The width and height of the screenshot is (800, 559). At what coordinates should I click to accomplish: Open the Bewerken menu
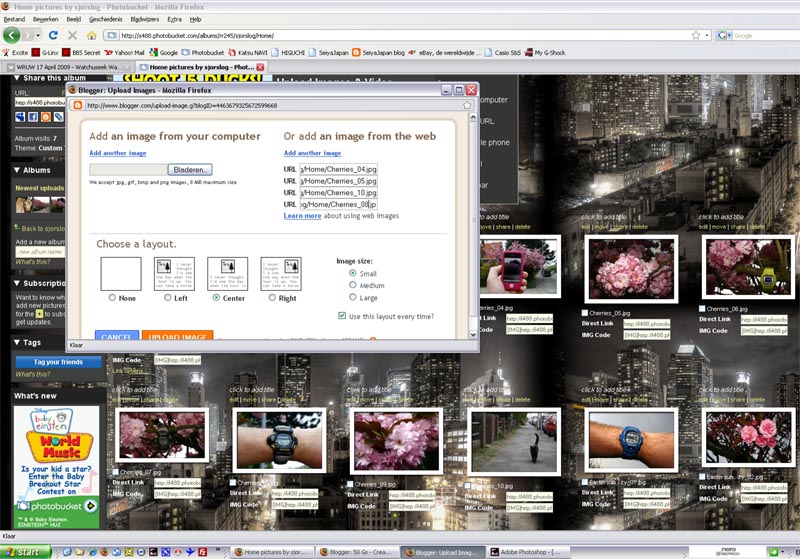45,19
